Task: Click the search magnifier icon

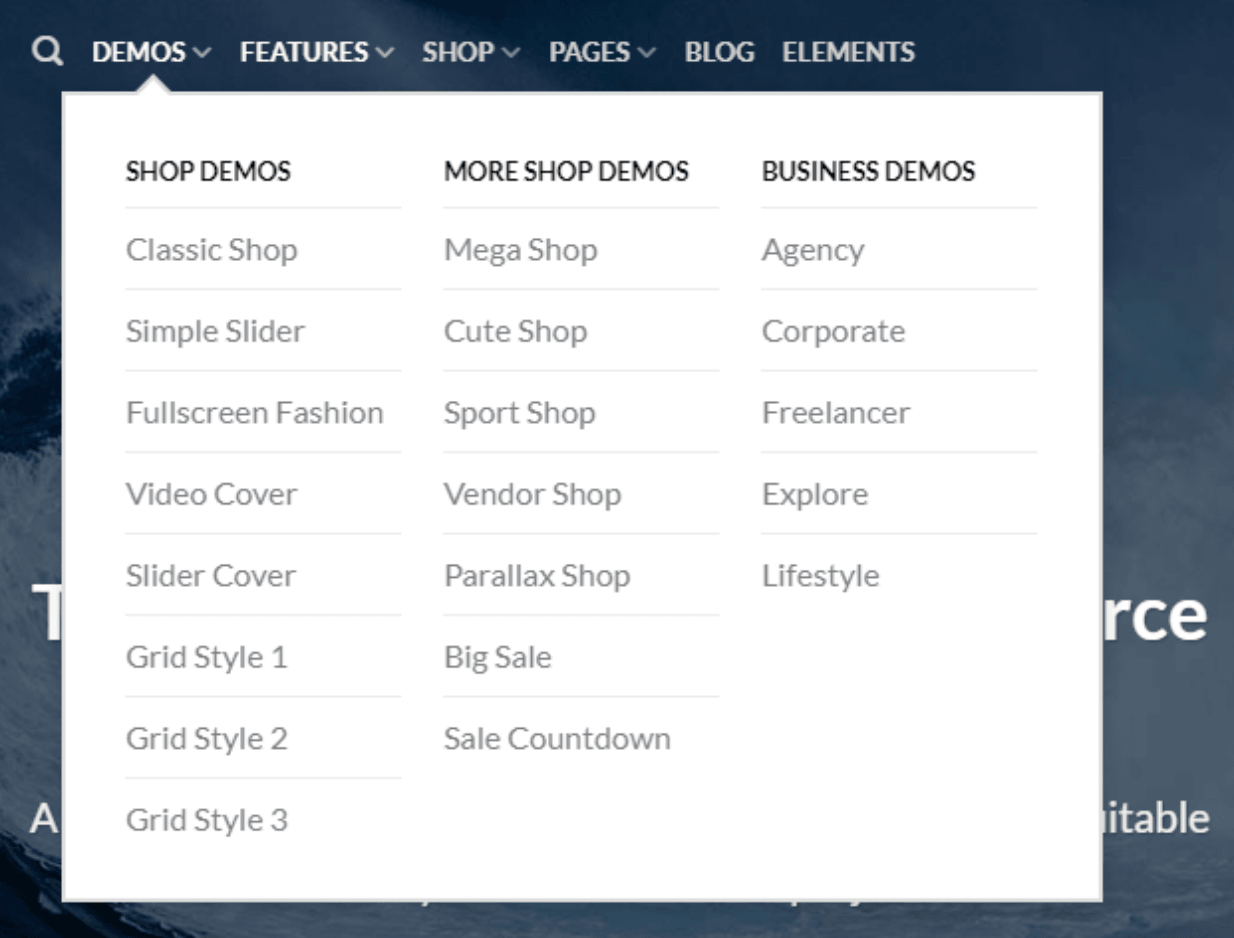Action: pyautogui.click(x=46, y=51)
